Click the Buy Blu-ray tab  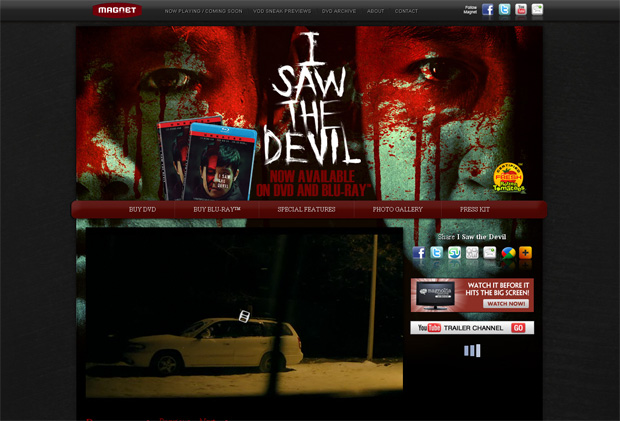pyautogui.click(x=217, y=209)
